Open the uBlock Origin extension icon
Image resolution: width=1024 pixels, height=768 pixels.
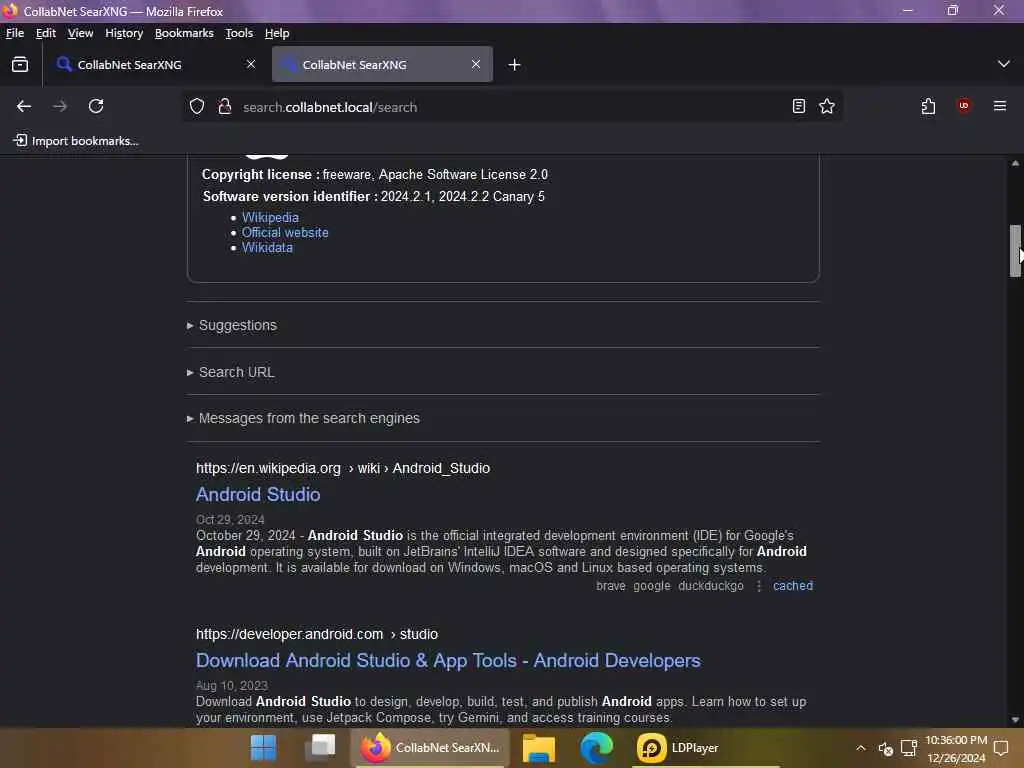pos(964,106)
